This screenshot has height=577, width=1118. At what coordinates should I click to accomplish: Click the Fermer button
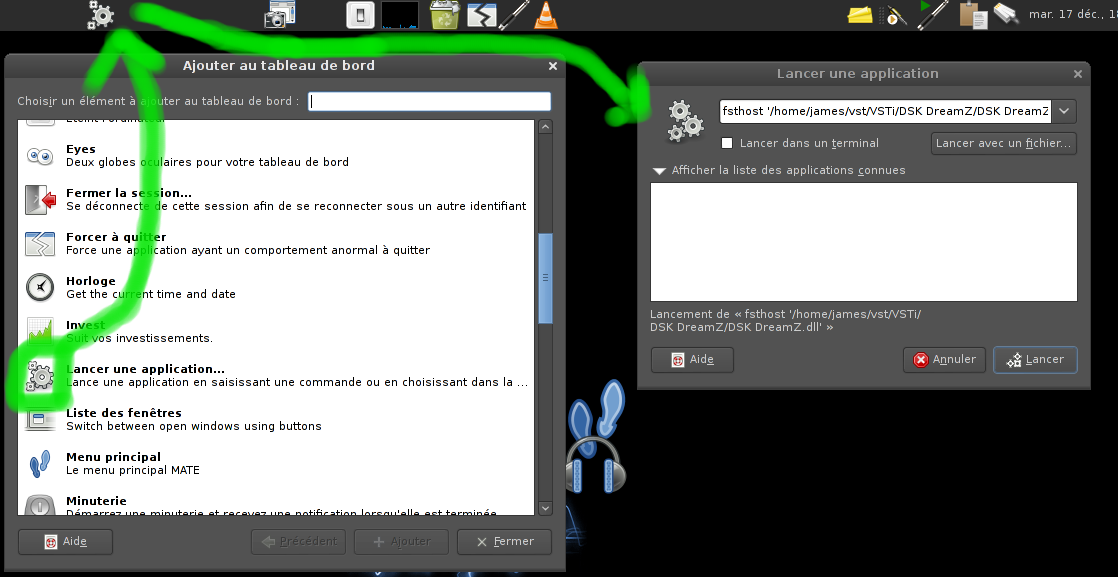tap(504, 541)
